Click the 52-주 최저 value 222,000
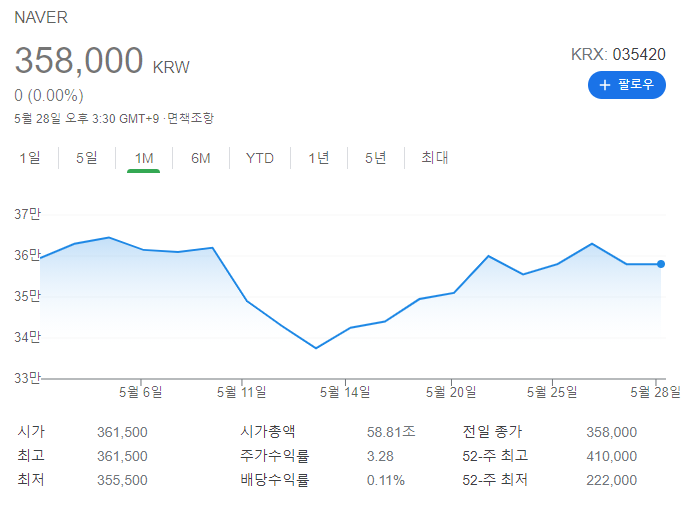Viewport: 685px width, 512px height. 612,480
